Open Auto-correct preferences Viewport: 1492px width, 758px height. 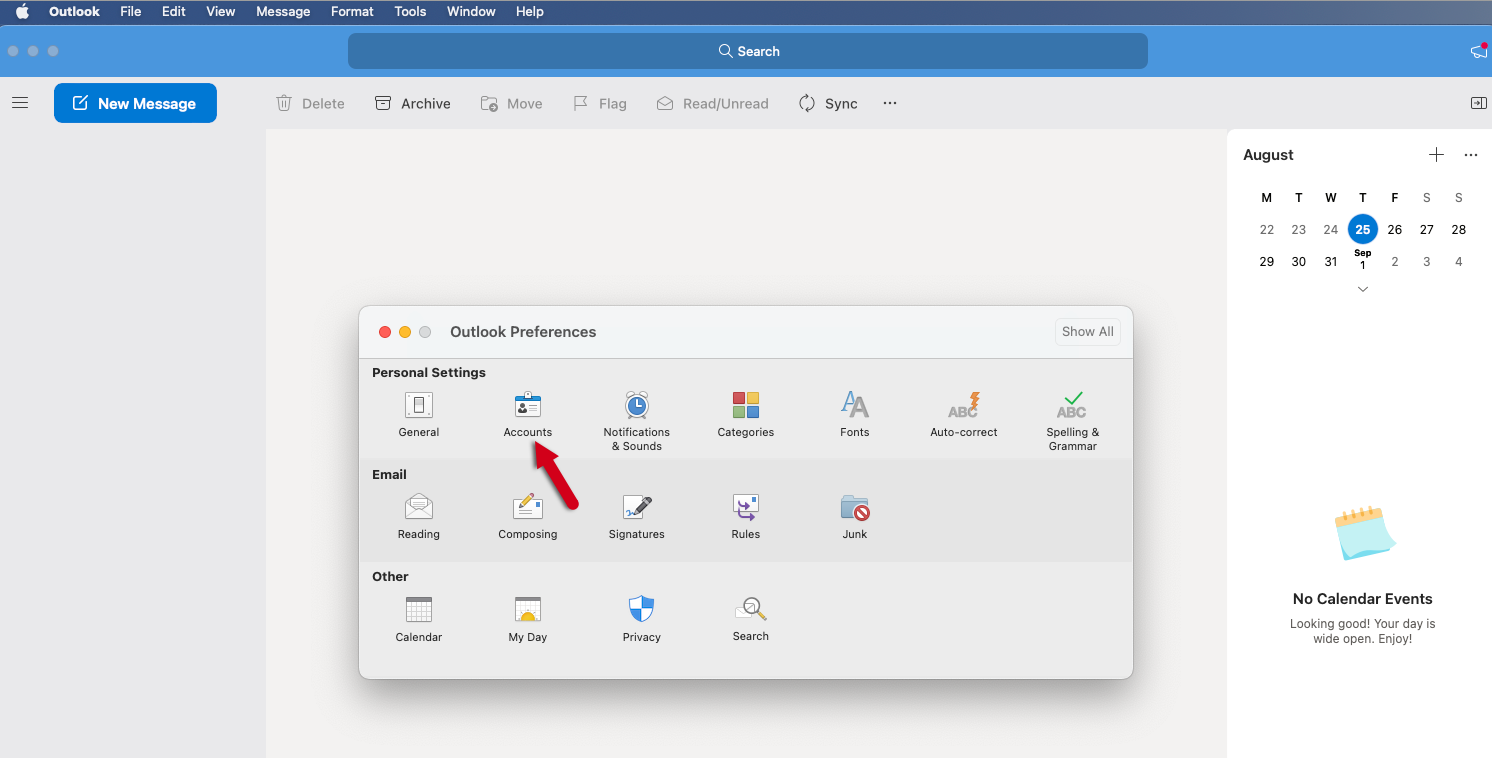coord(964,415)
